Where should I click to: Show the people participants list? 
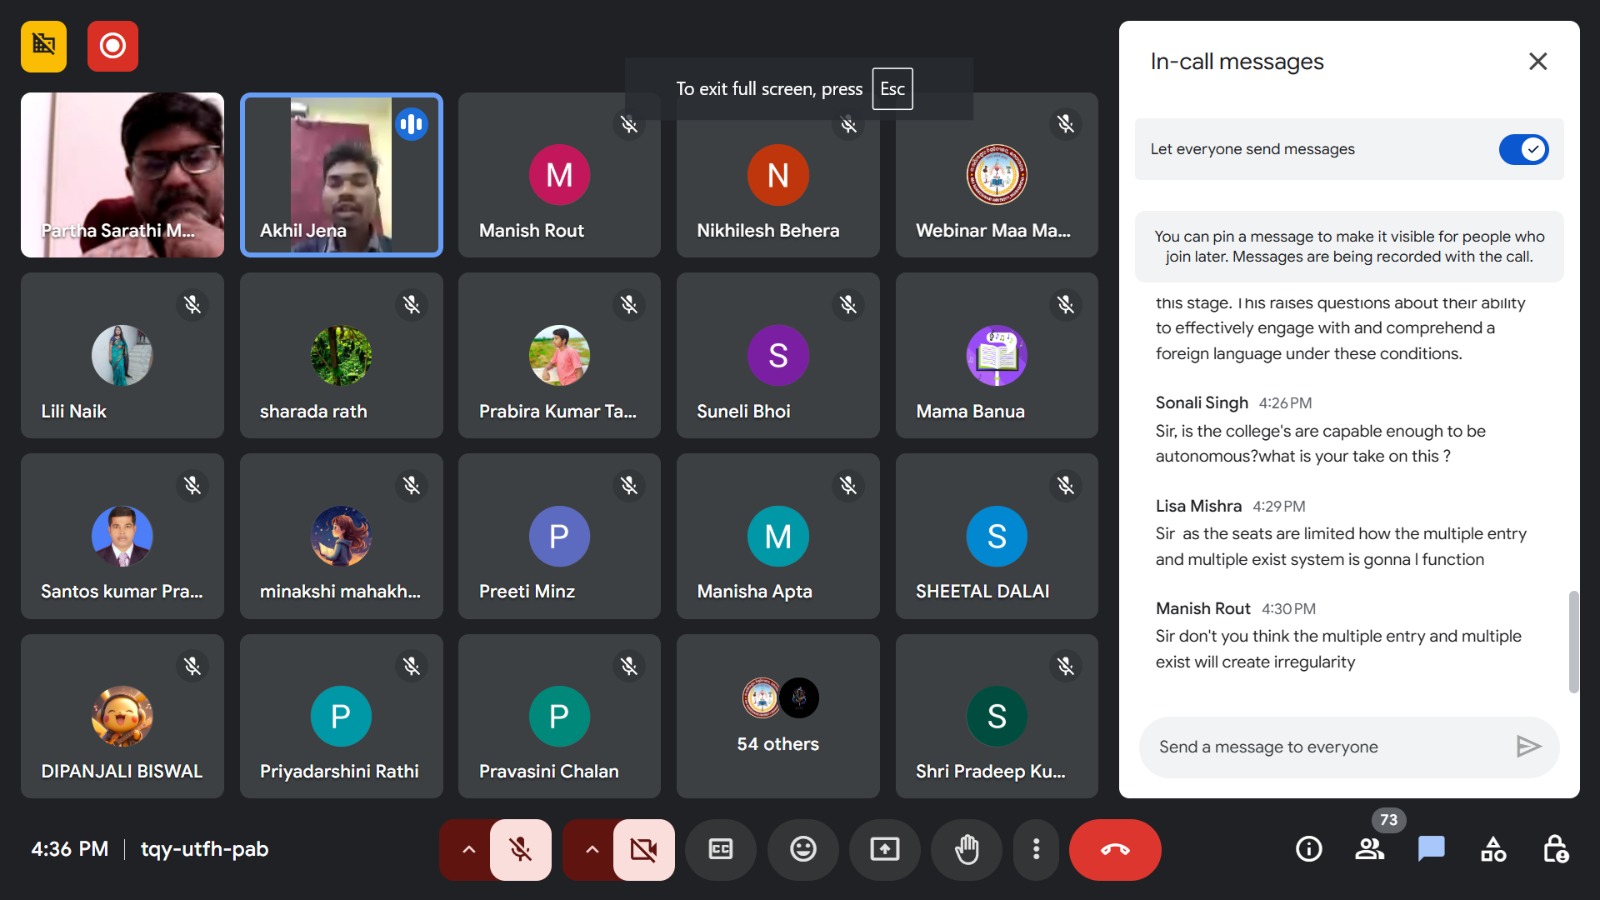1370,849
